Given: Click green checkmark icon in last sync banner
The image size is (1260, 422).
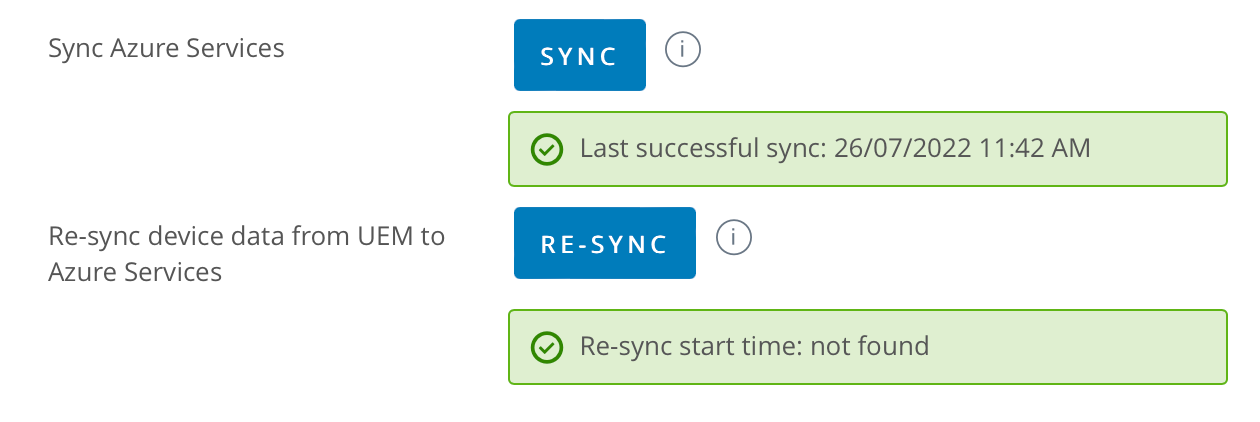Looking at the screenshot, I should click(x=546, y=150).
